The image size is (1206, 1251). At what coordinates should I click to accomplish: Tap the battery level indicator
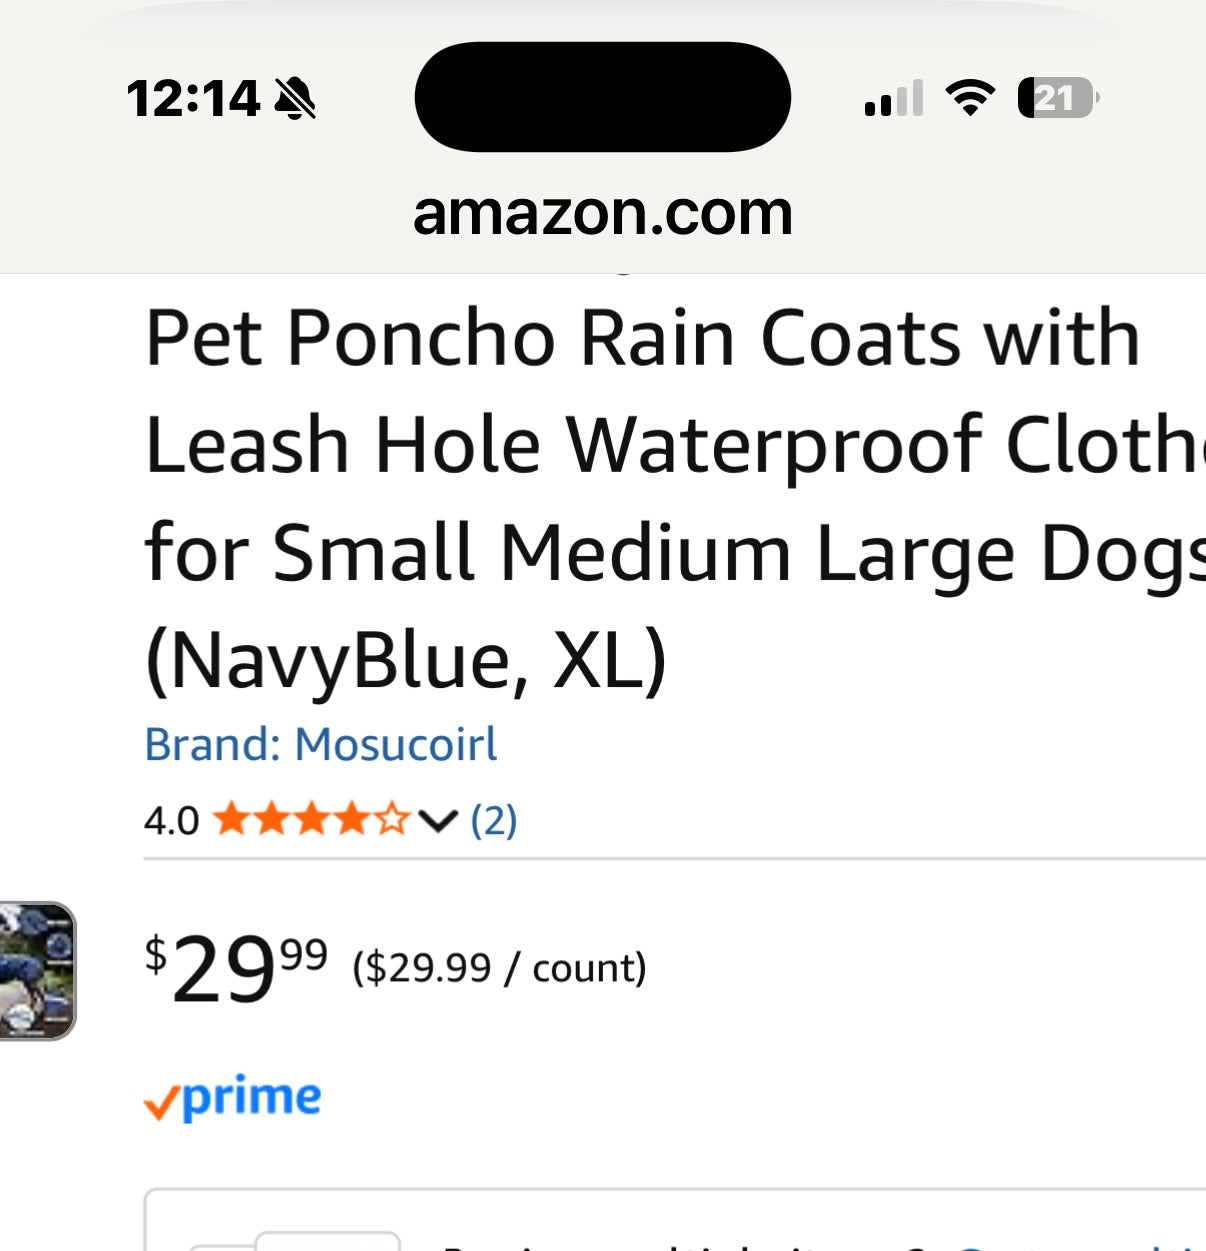point(1057,98)
